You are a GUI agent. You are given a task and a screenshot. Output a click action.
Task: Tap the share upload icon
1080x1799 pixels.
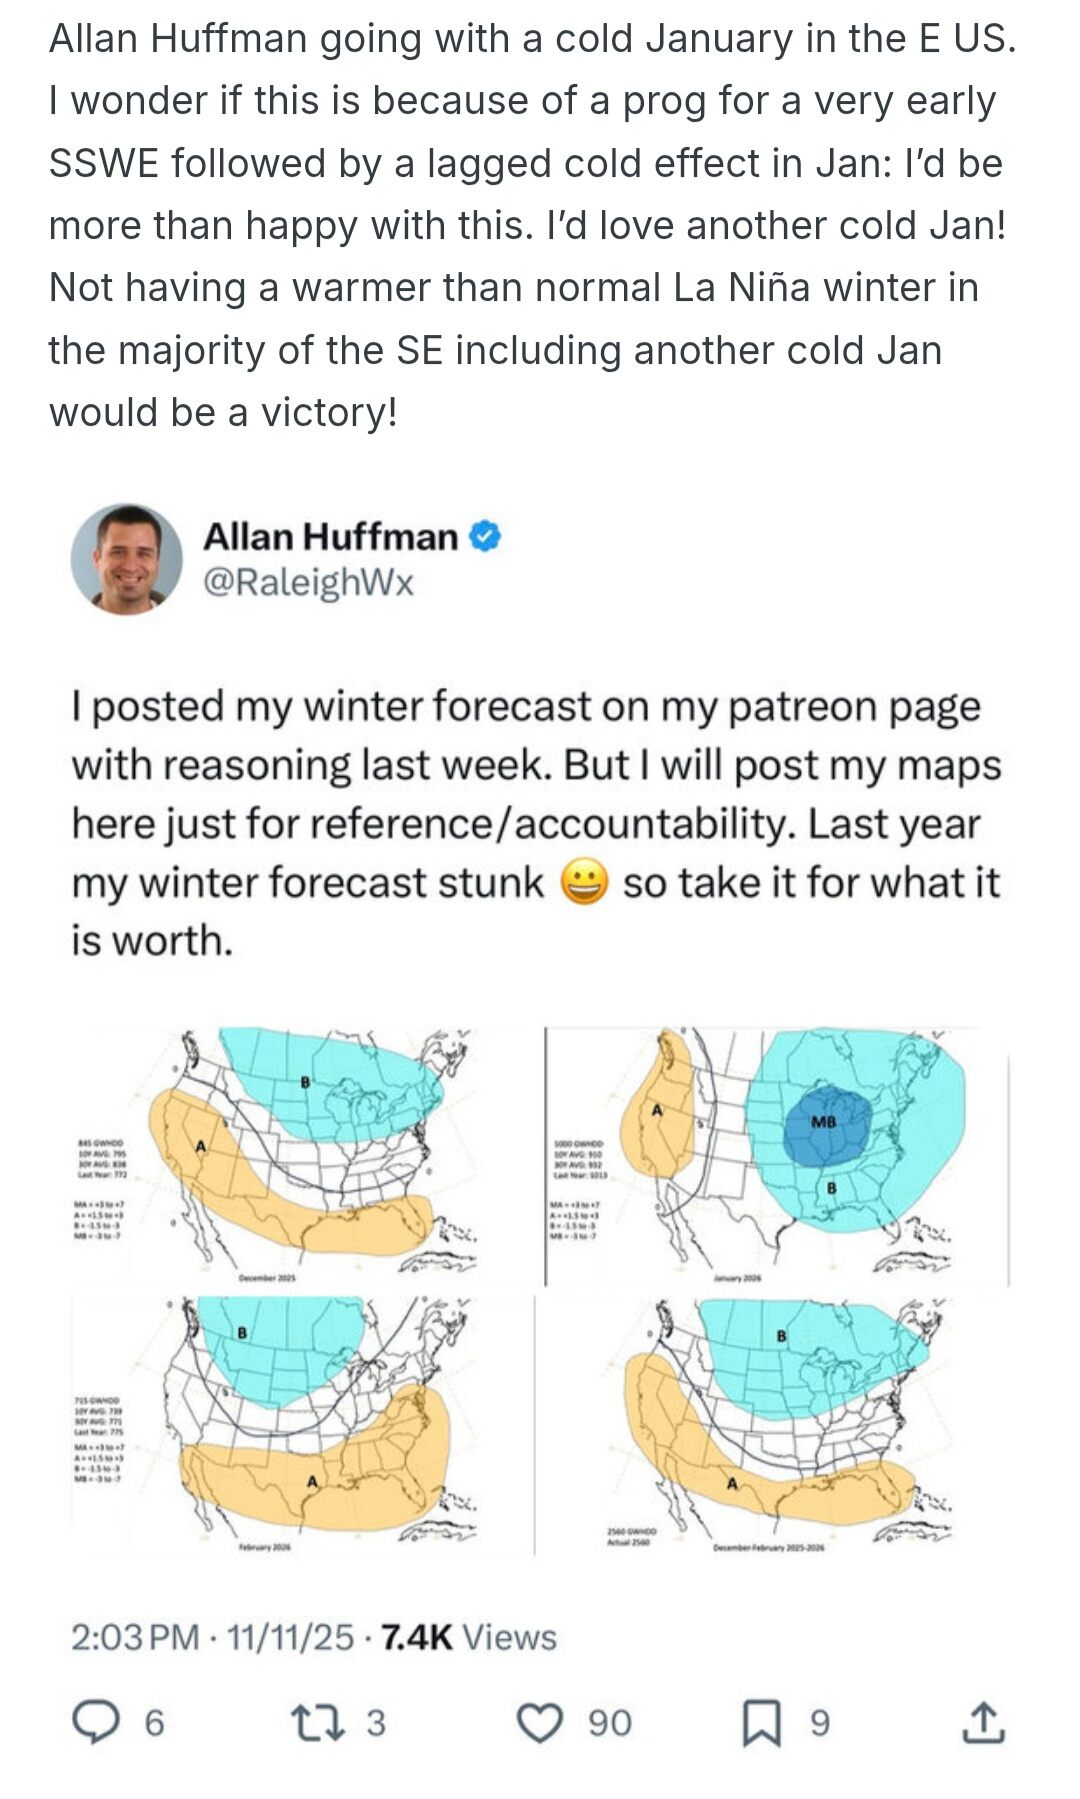(982, 1722)
